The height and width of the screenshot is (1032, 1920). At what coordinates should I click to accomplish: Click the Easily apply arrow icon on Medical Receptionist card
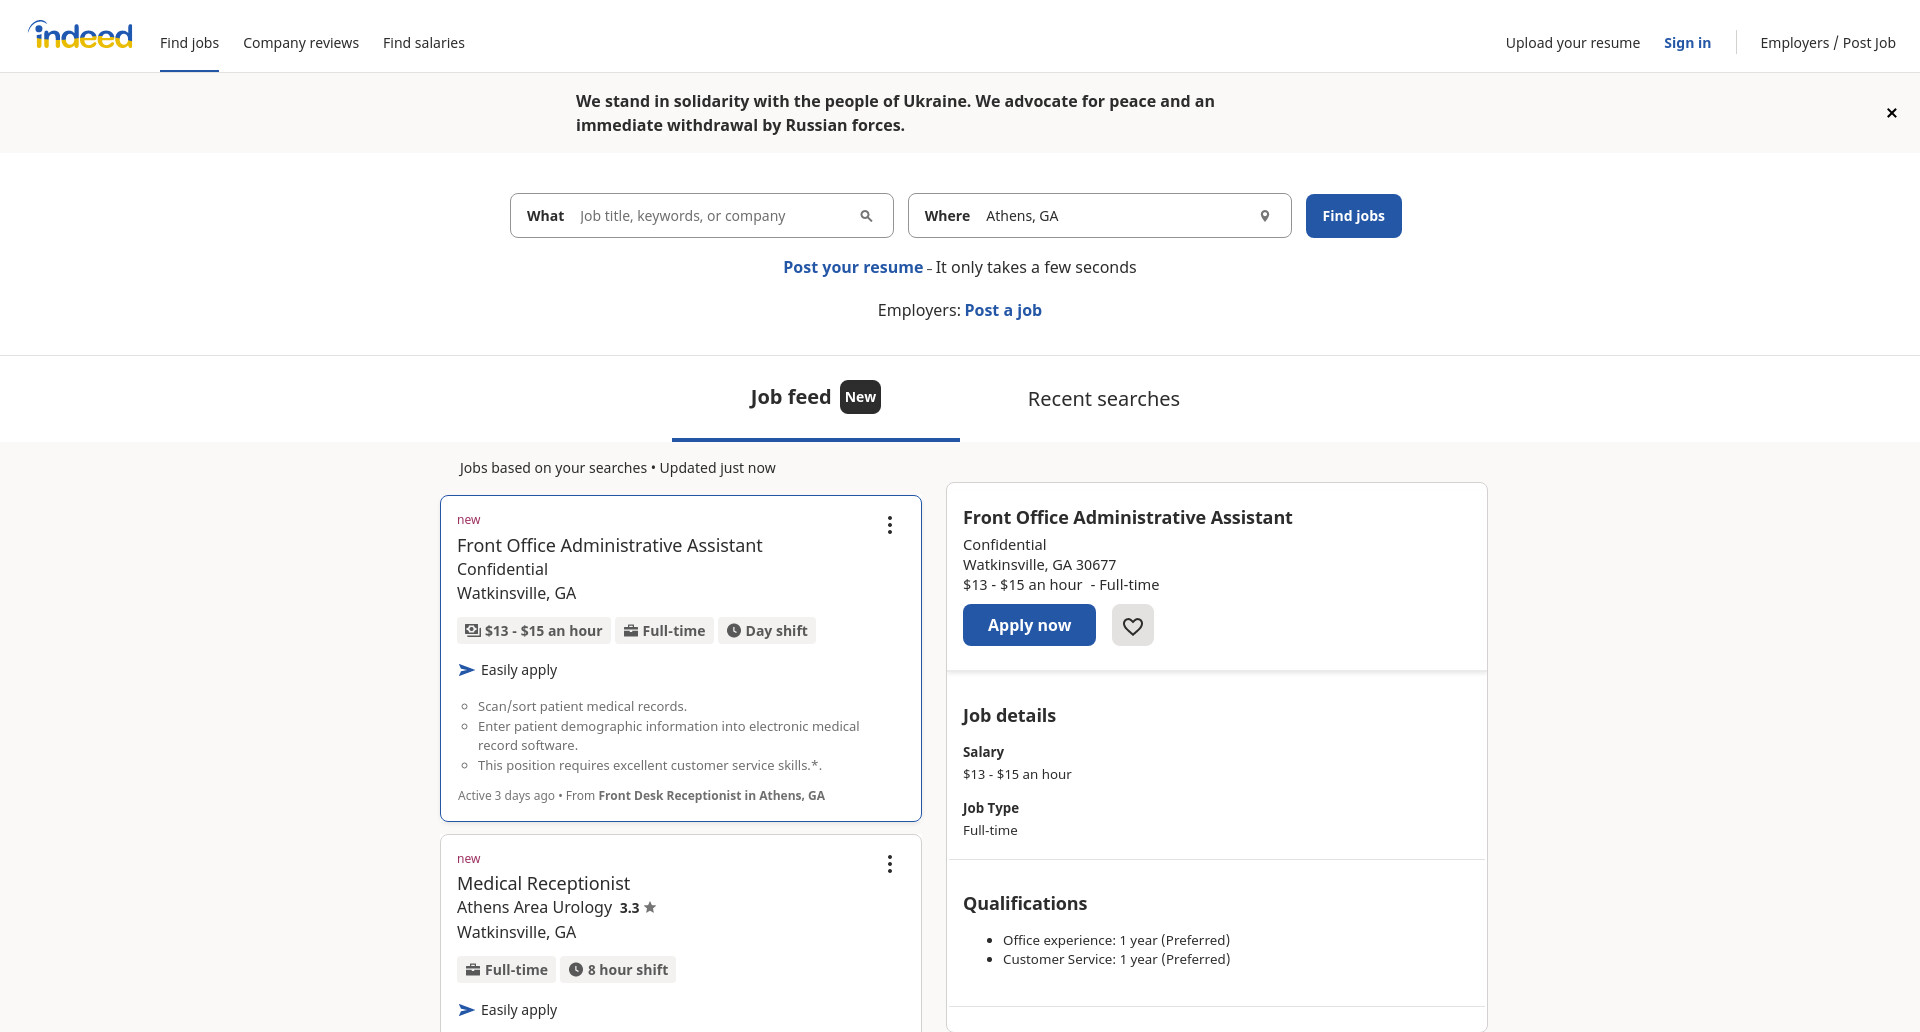(x=466, y=1010)
